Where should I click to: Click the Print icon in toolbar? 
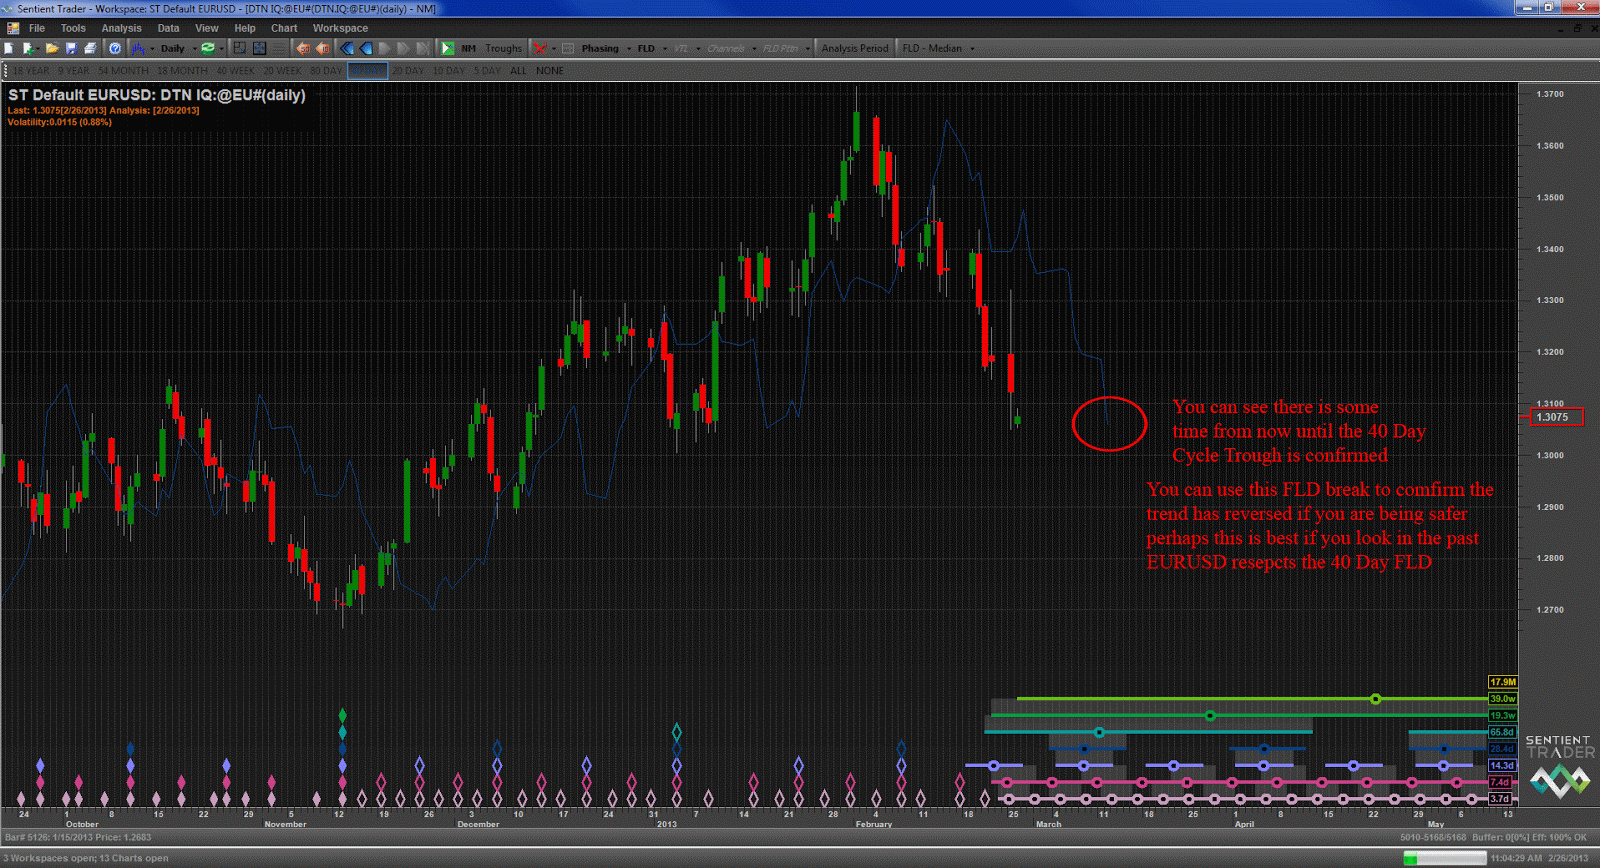[90, 48]
